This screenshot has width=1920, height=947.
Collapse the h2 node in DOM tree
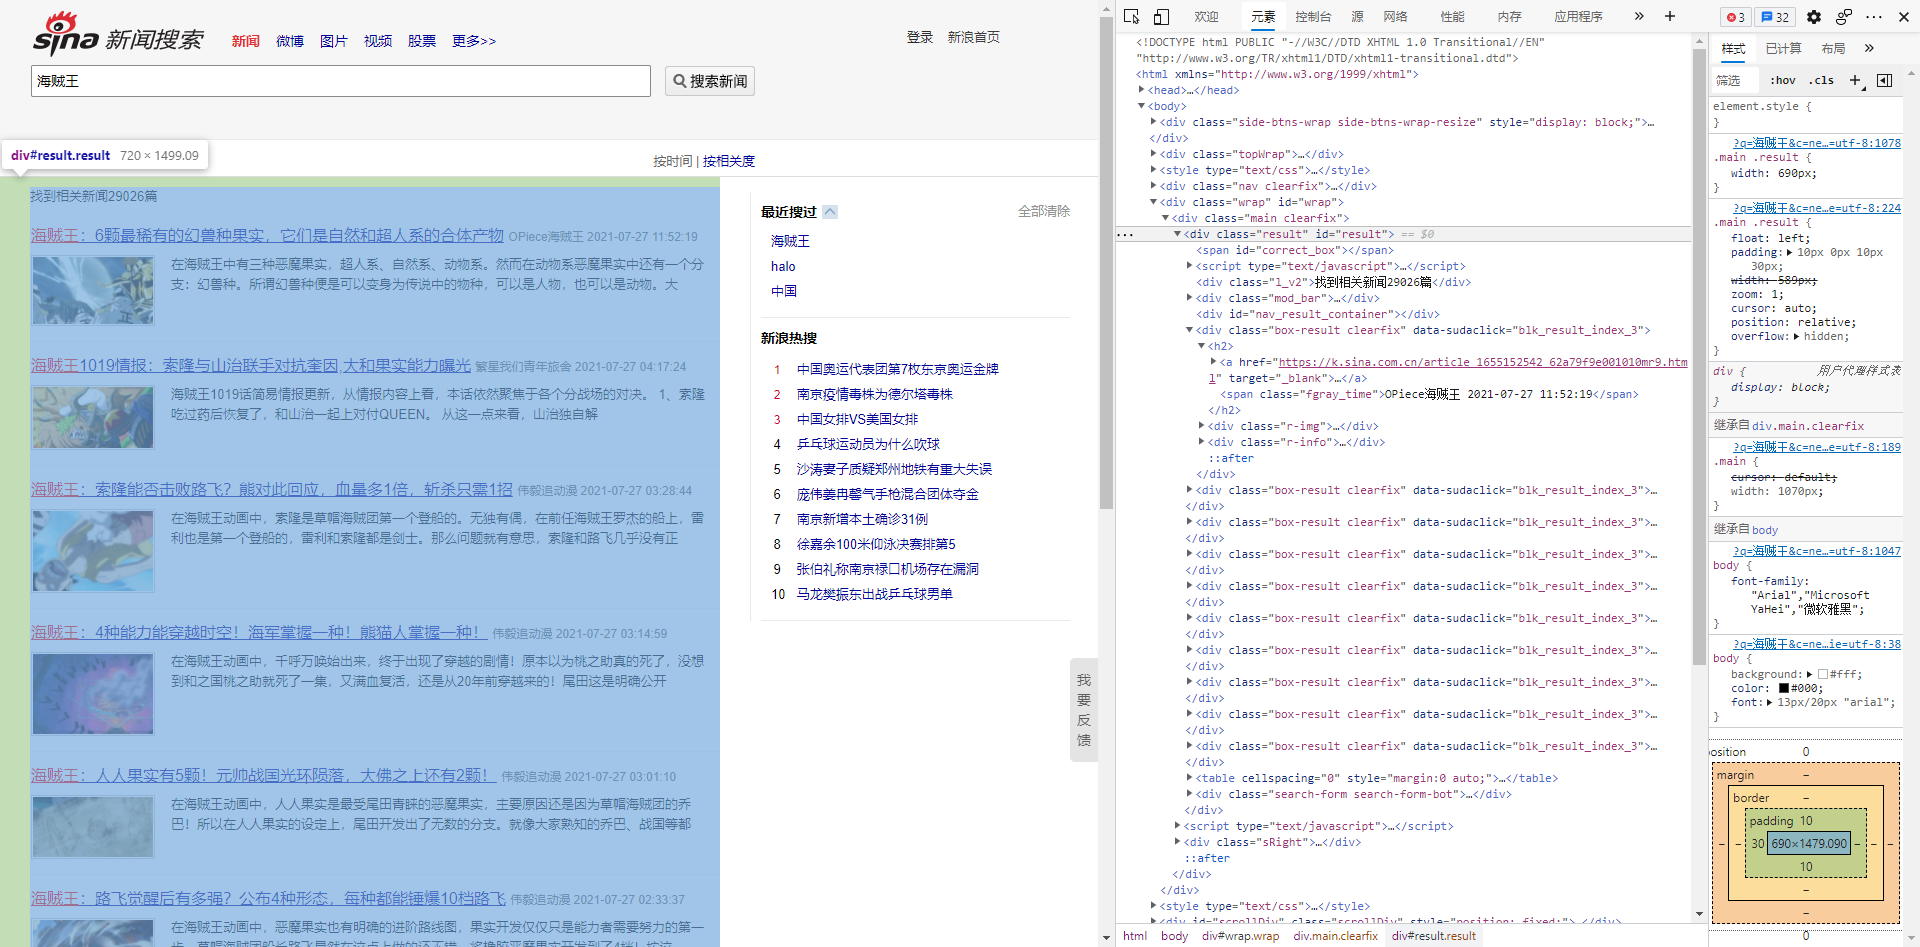[1201, 346]
